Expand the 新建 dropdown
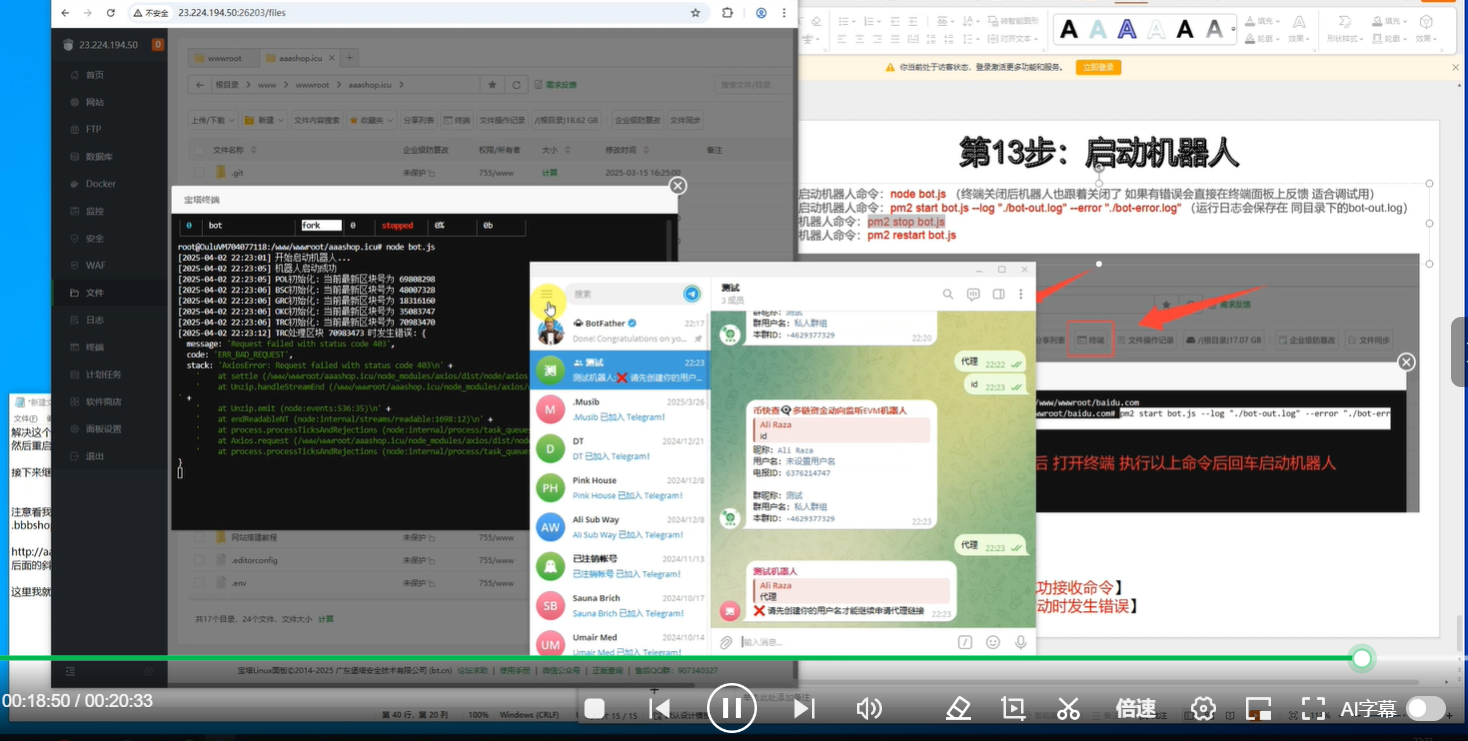1468x741 pixels. [265, 120]
